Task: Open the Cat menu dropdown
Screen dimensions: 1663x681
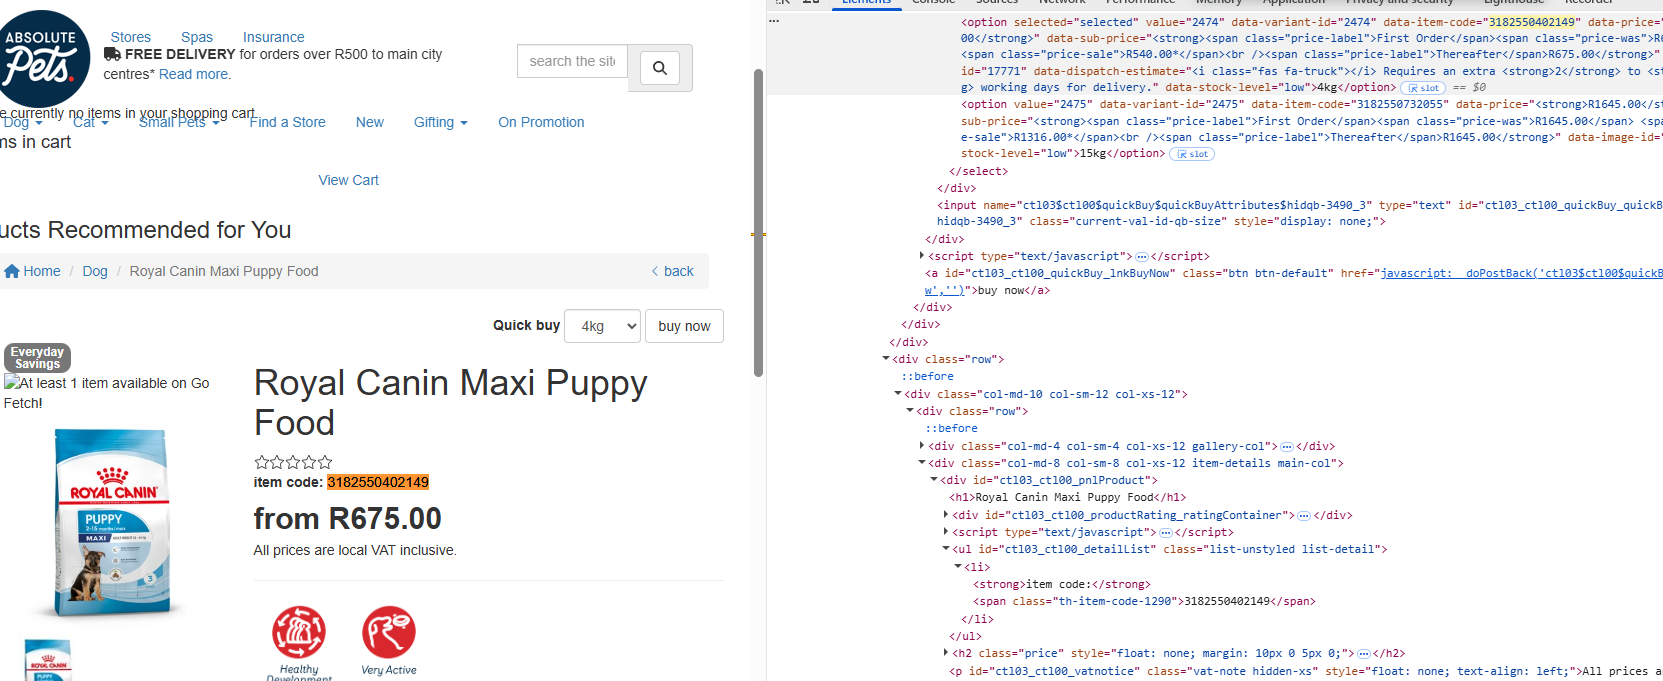Action: (90, 122)
